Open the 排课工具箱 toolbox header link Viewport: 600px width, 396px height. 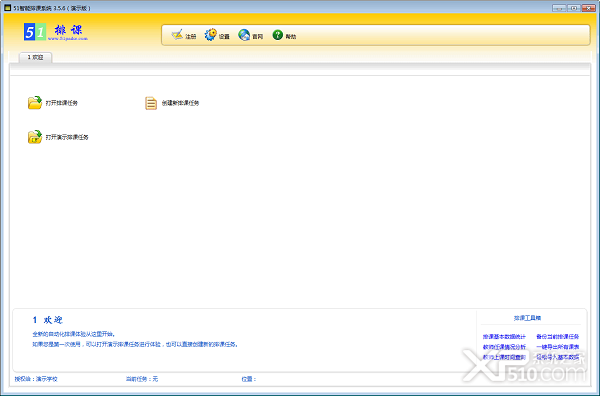tap(527, 318)
